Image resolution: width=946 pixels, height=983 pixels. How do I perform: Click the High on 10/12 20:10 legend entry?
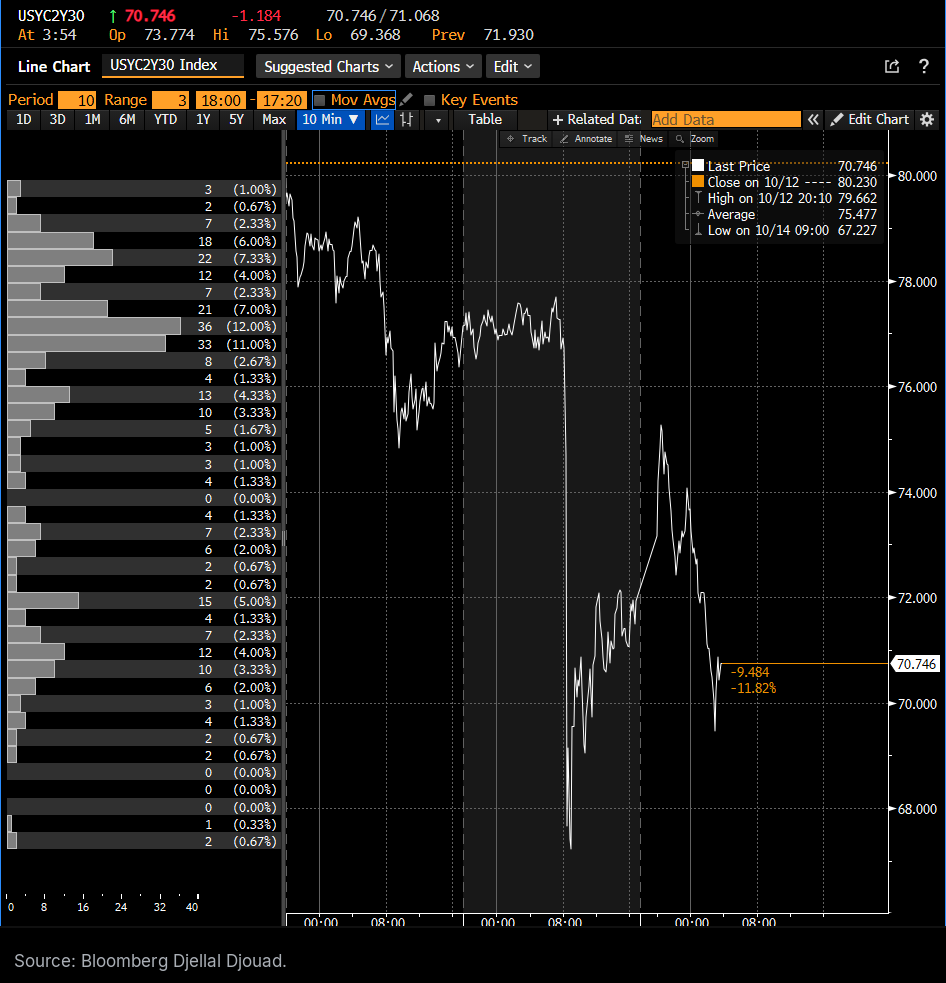point(785,198)
